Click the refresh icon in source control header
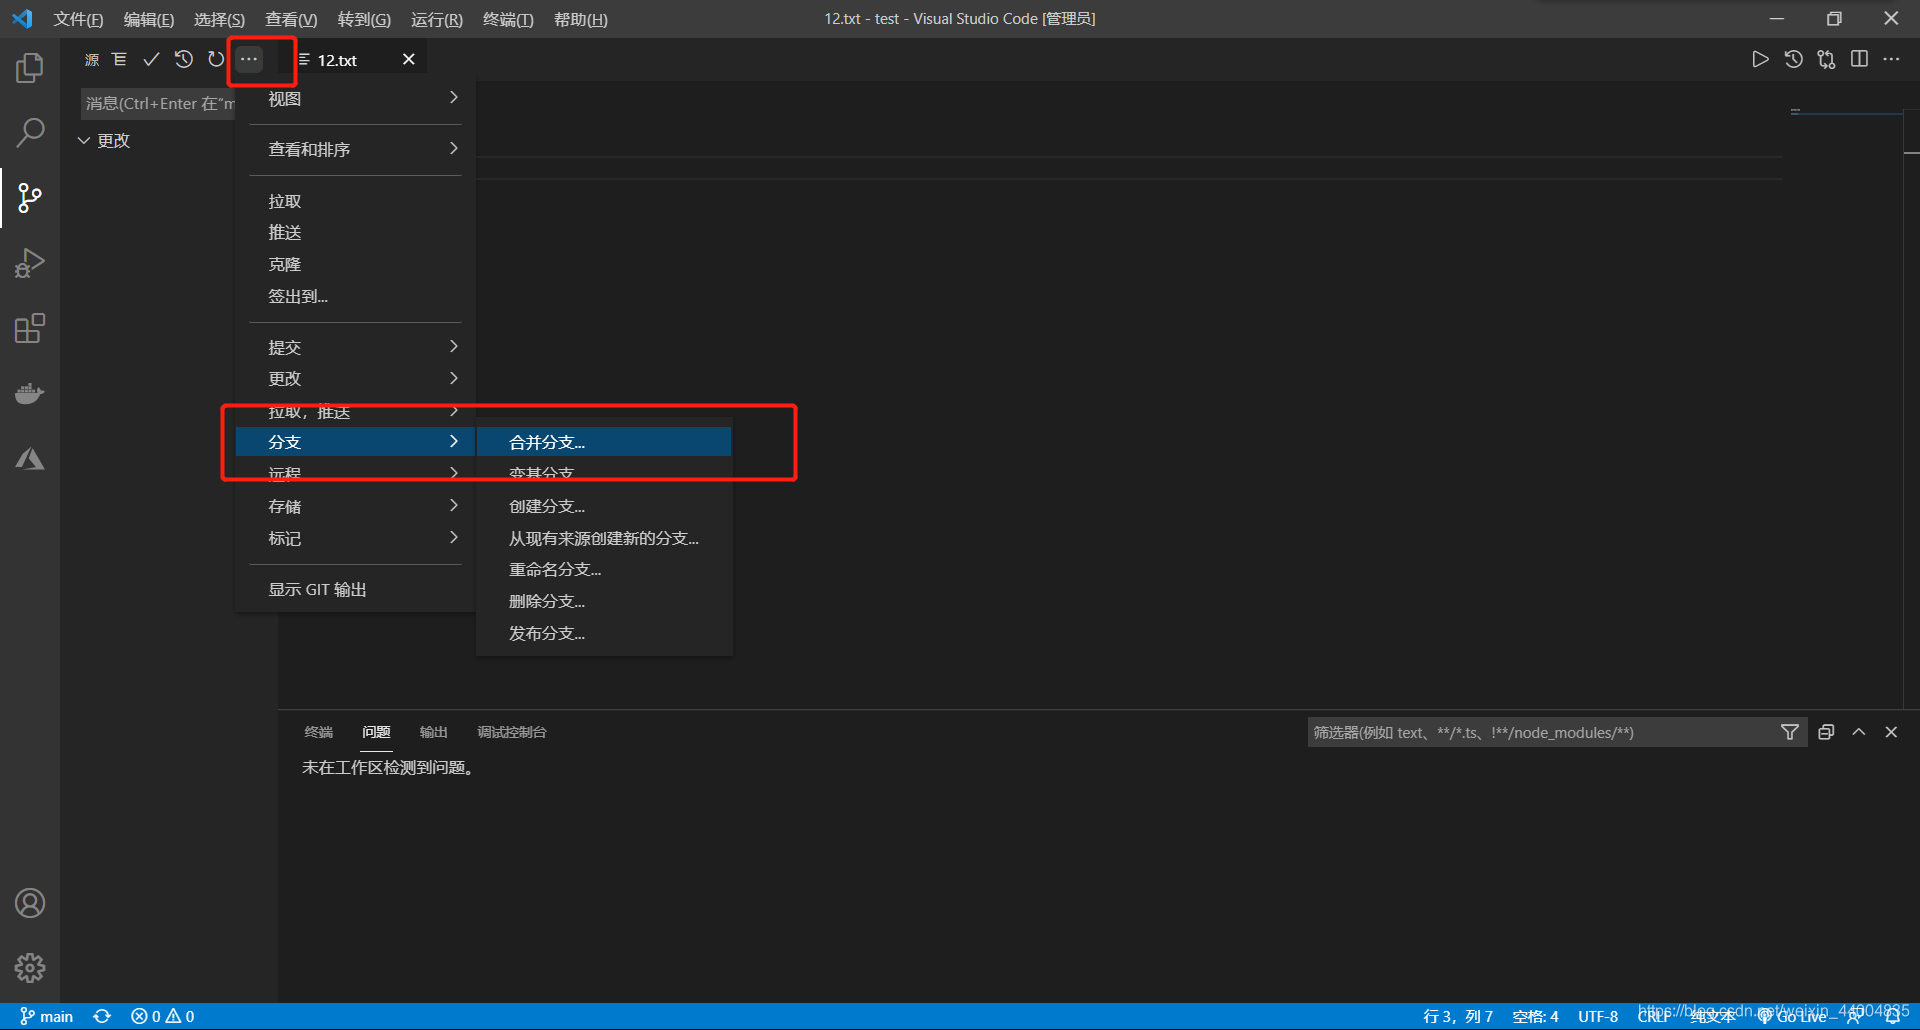Viewport: 1920px width, 1030px height. (x=216, y=59)
